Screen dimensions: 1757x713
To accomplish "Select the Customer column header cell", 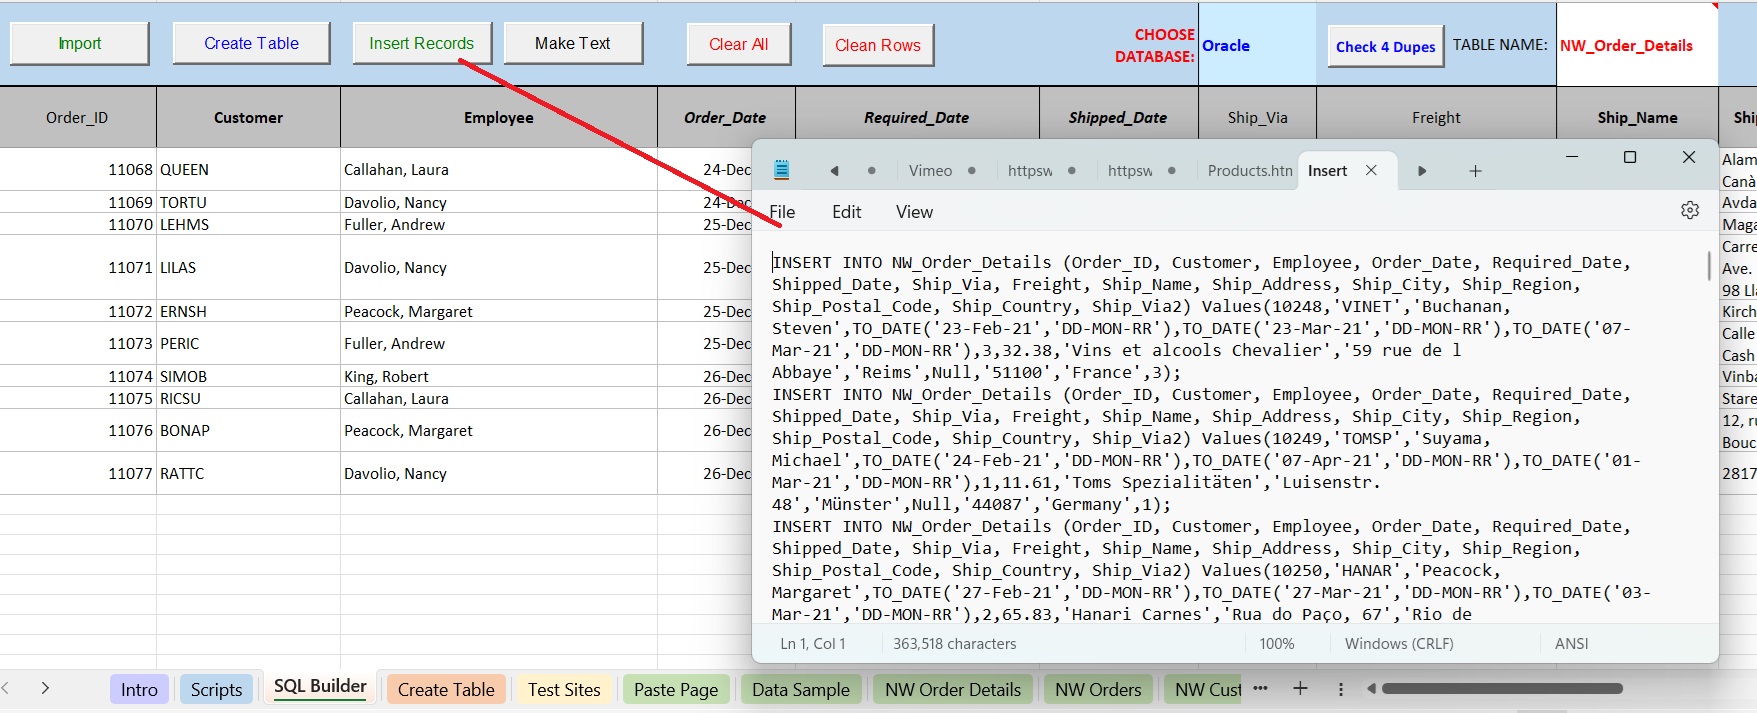I will click(248, 118).
